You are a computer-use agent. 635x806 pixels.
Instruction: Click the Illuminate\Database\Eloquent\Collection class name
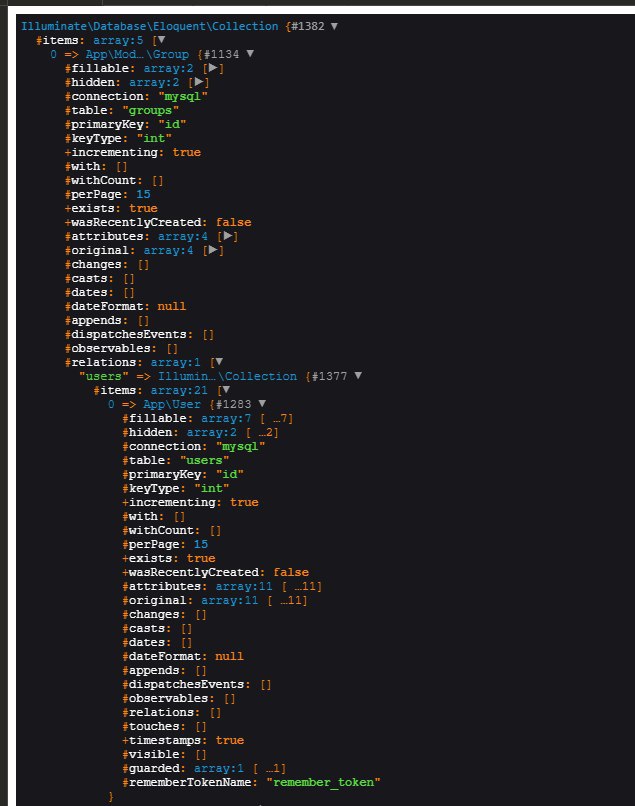(x=150, y=26)
